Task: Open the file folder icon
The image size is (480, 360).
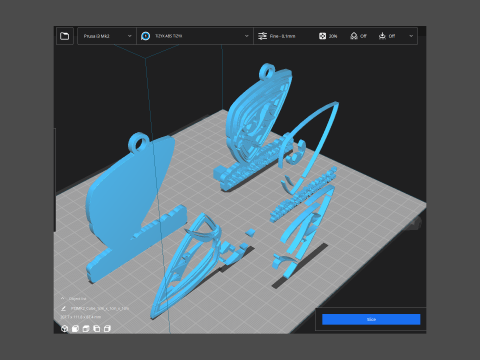Action: pyautogui.click(x=65, y=36)
